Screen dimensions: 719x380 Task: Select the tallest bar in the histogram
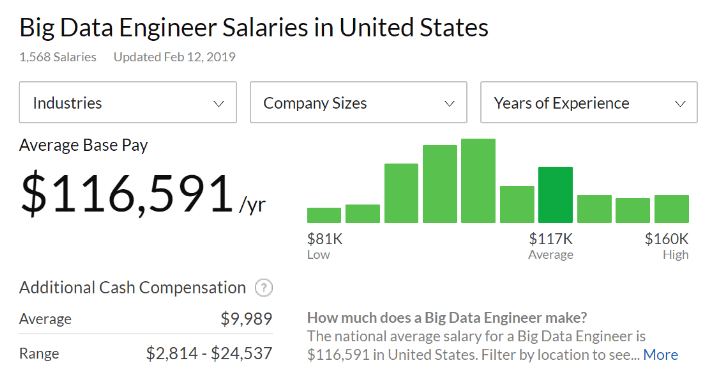pos(478,181)
